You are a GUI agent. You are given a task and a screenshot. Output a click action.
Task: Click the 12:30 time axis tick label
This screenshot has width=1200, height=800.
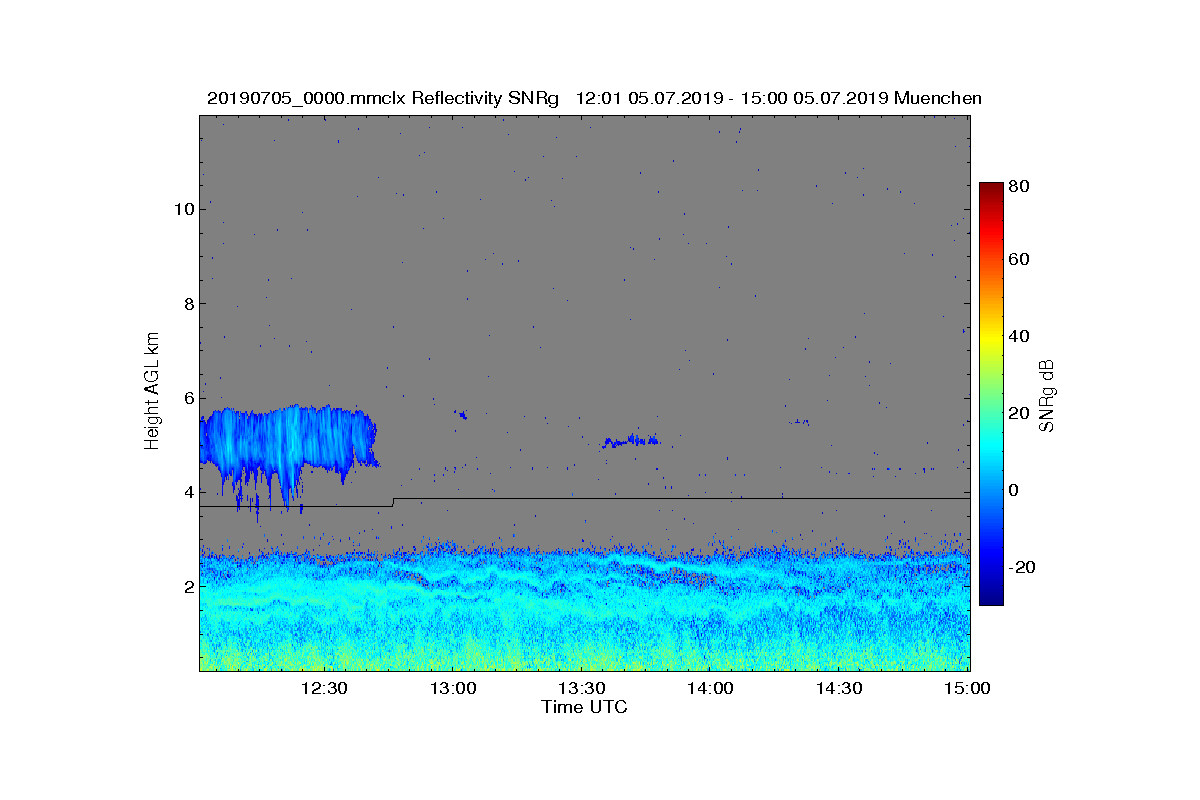click(x=324, y=688)
